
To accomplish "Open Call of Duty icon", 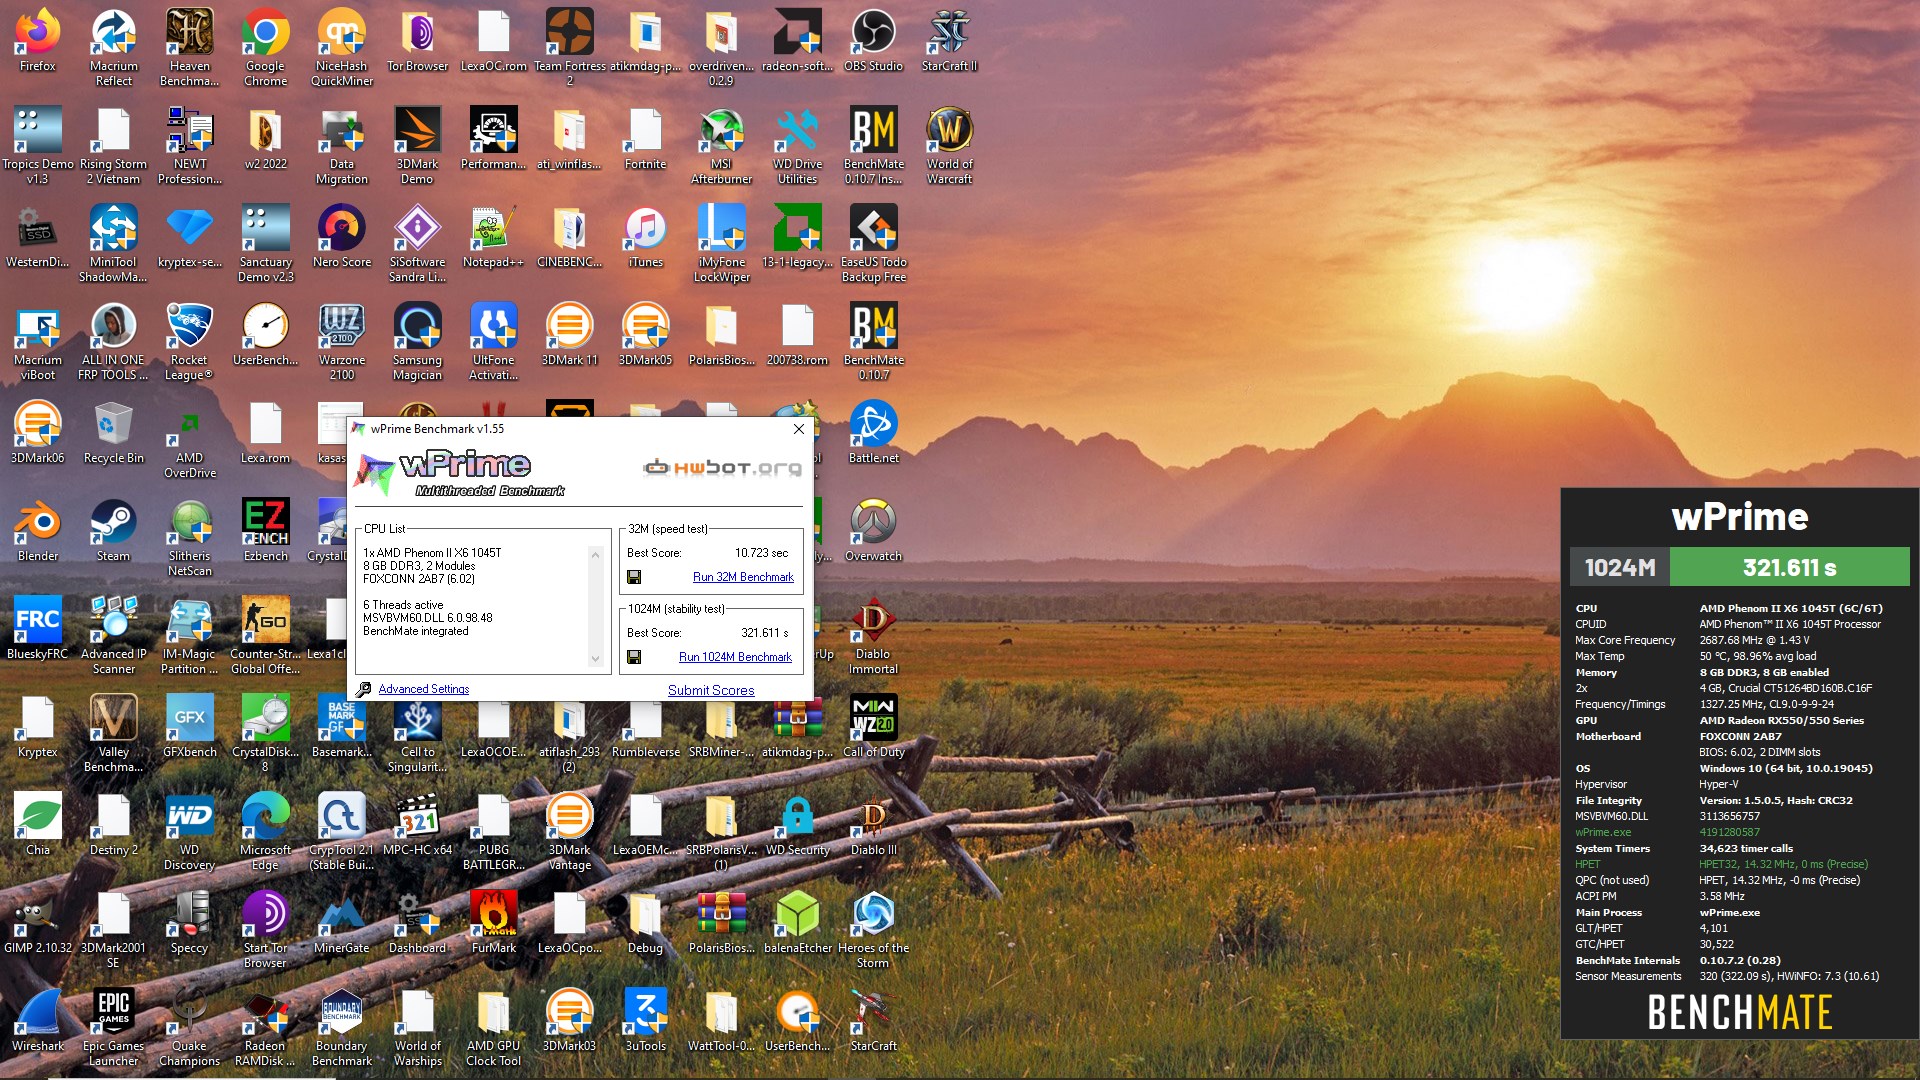I will 873,726.
